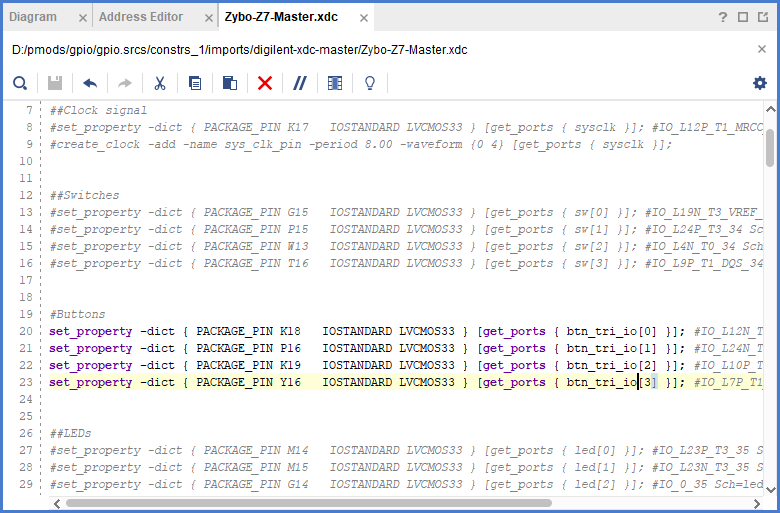This screenshot has width=780, height=513.
Task: Open editor settings gear icon
Action: tap(760, 83)
